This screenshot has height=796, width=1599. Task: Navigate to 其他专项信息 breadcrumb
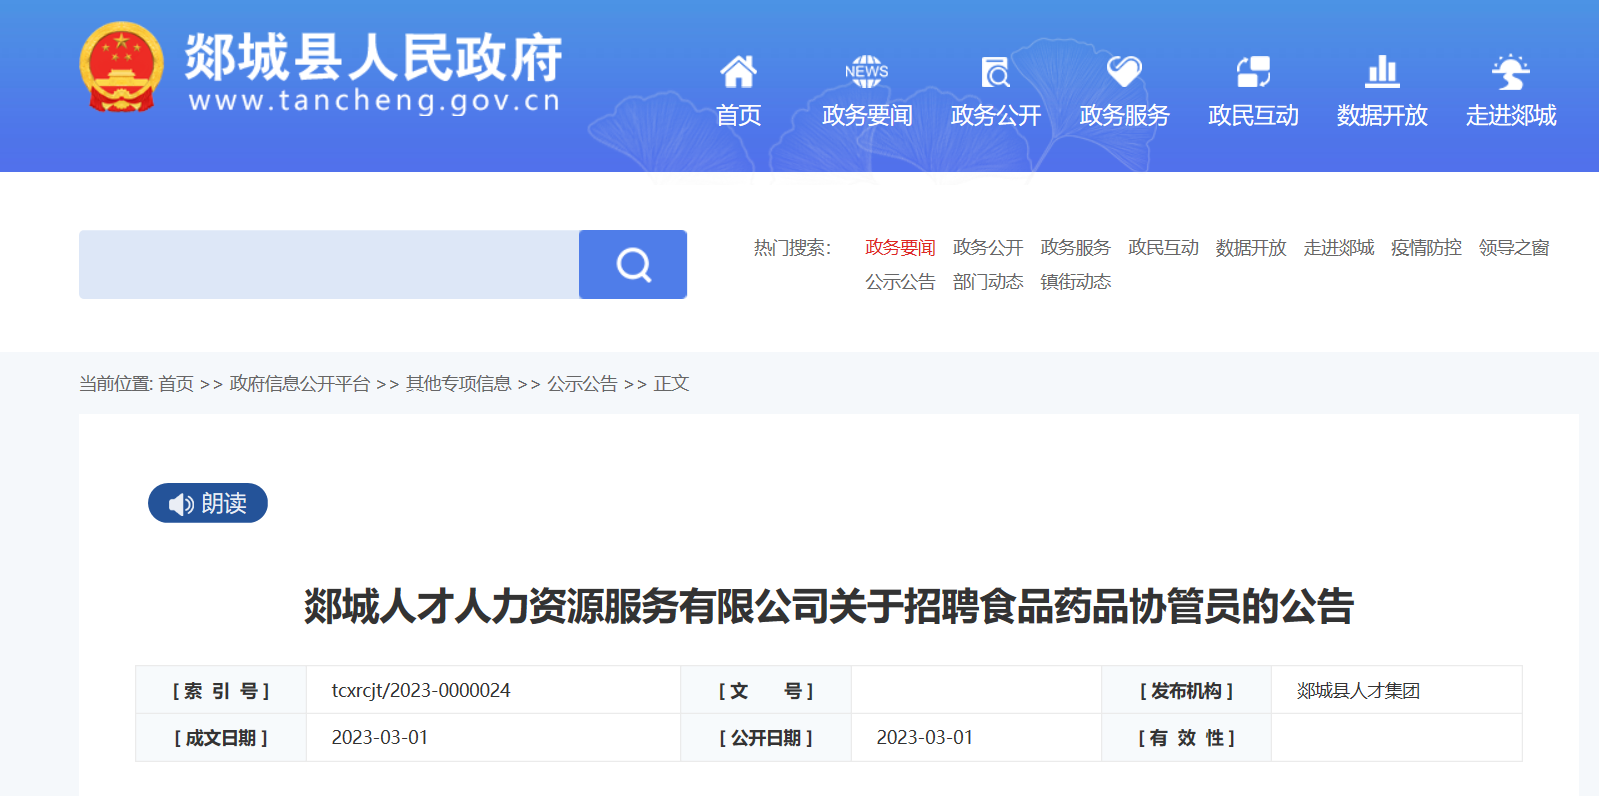tap(458, 384)
